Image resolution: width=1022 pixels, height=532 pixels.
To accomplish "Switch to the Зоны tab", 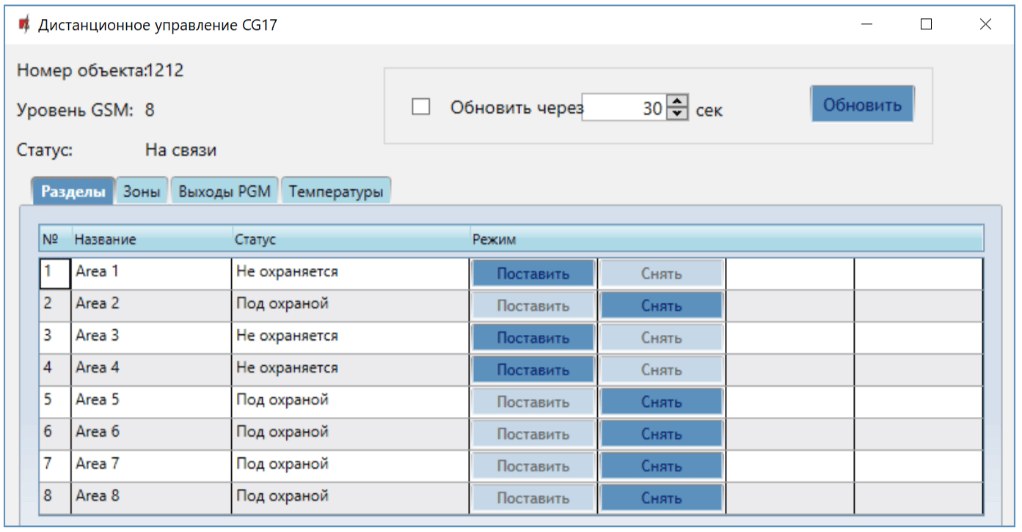I will 142,192.
